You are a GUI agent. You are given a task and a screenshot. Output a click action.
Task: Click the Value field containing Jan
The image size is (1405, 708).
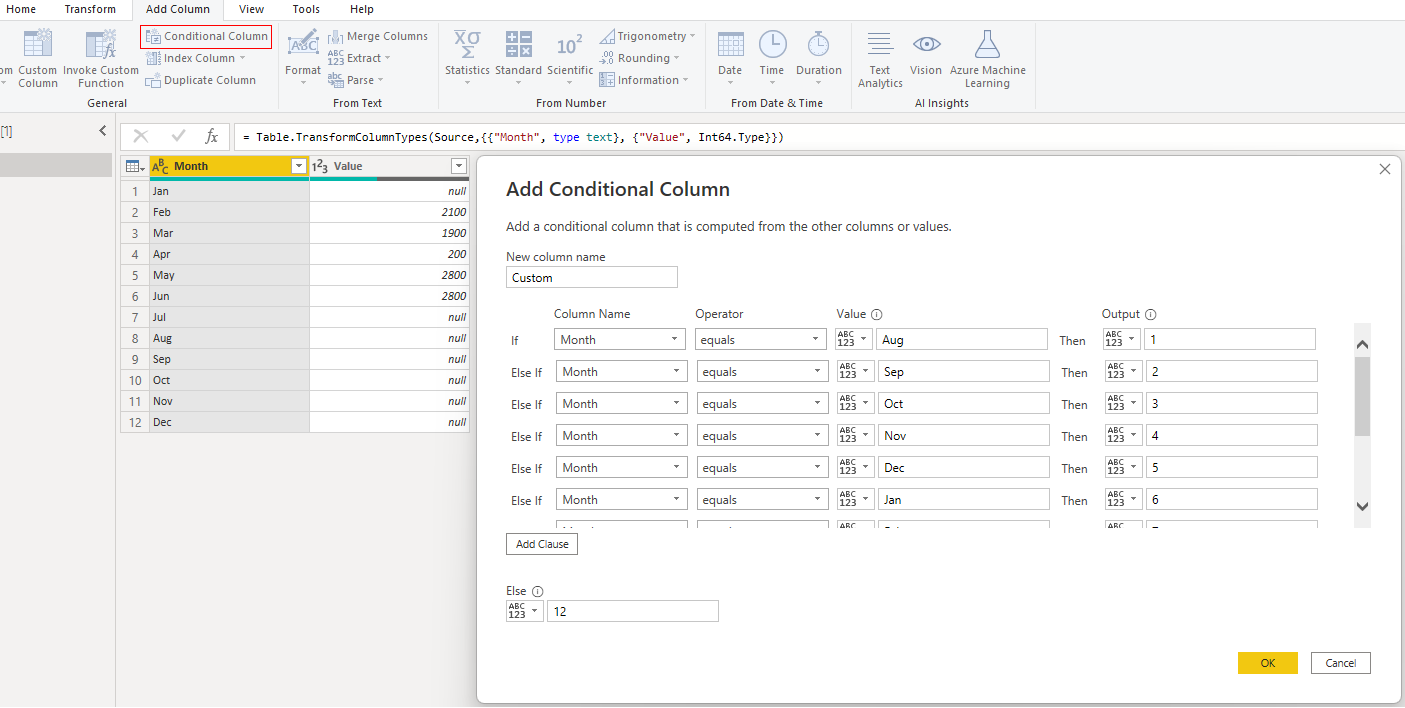pyautogui.click(x=964, y=500)
